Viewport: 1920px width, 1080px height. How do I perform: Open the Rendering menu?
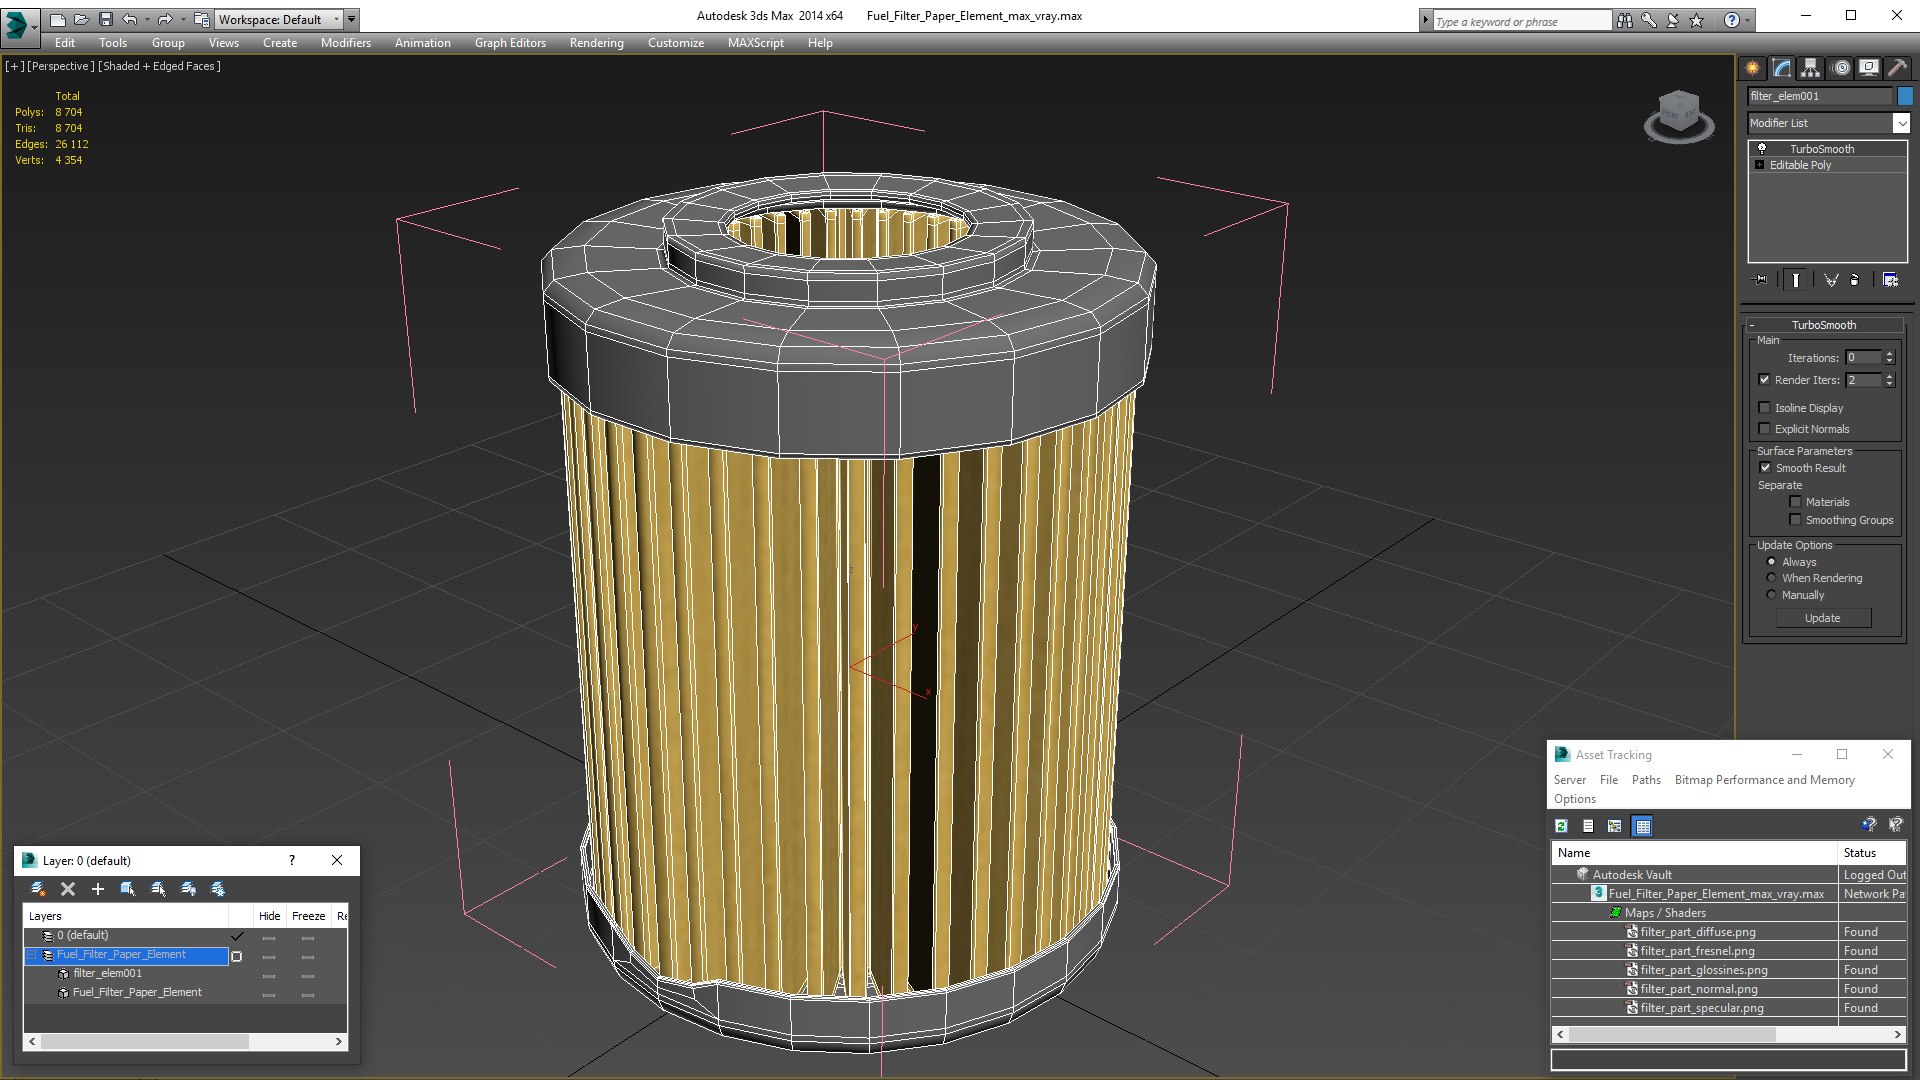[596, 43]
